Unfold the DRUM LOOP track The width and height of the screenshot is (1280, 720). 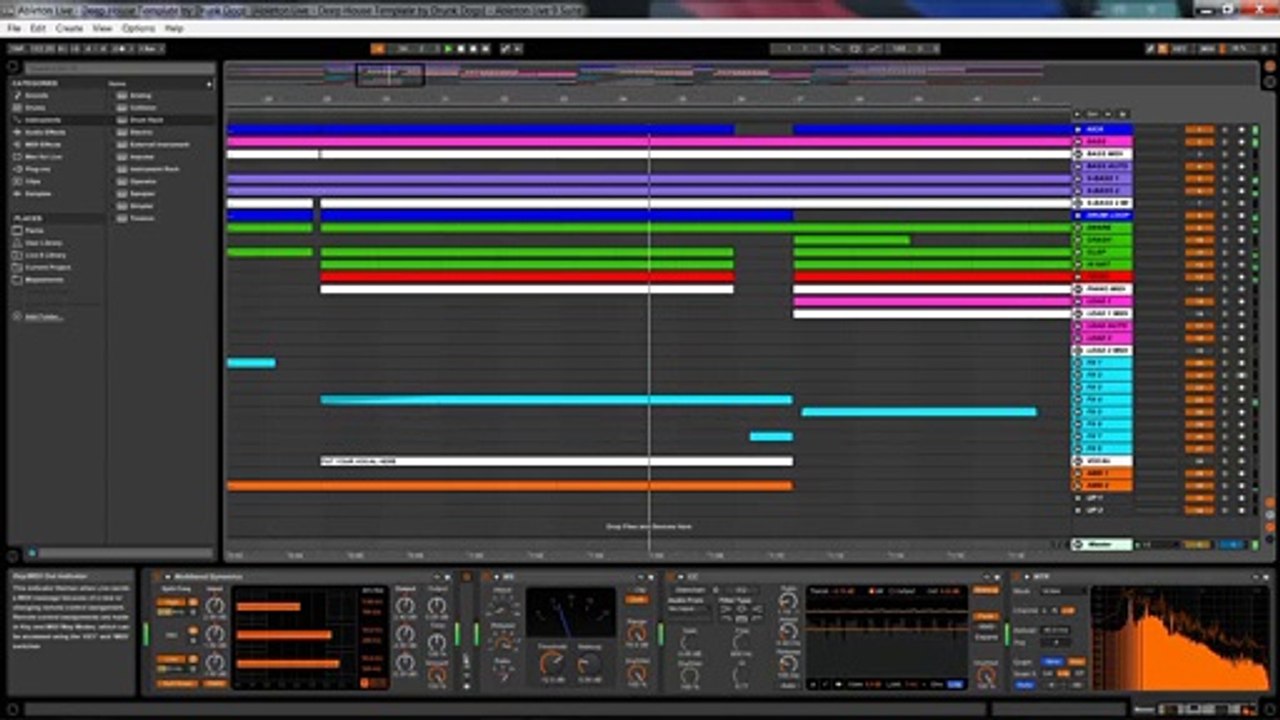click(1078, 216)
